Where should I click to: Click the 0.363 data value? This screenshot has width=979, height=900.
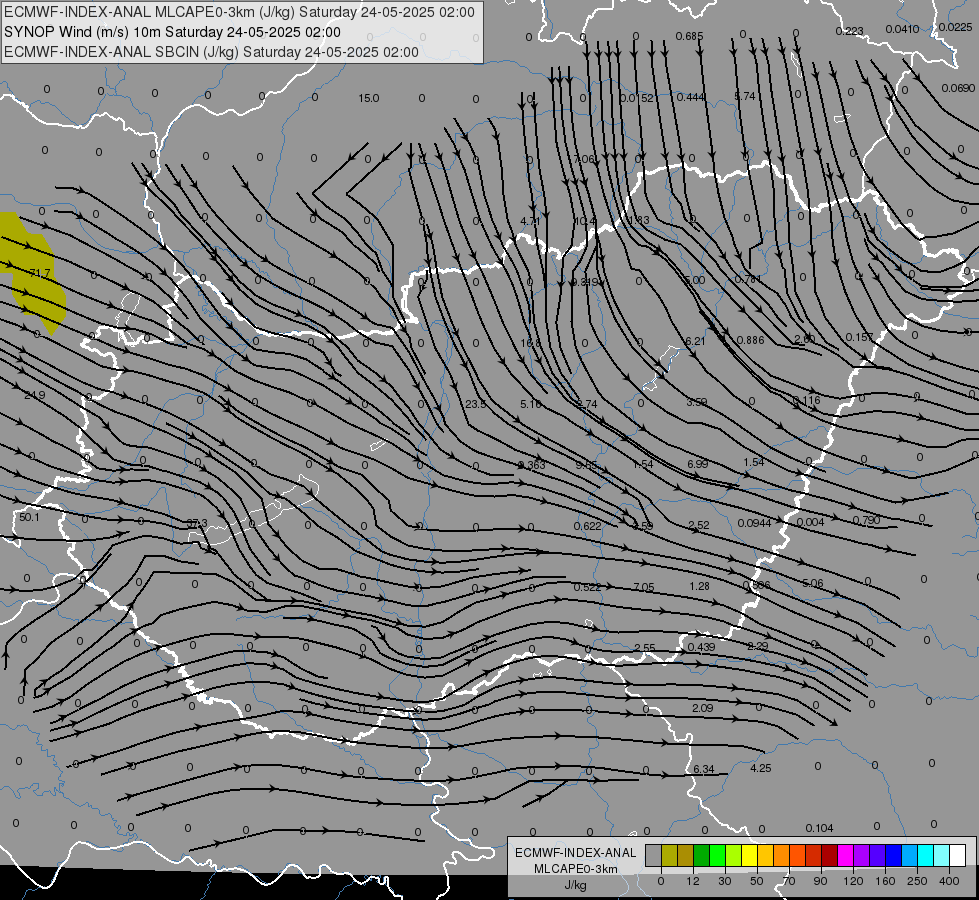[x=531, y=465]
